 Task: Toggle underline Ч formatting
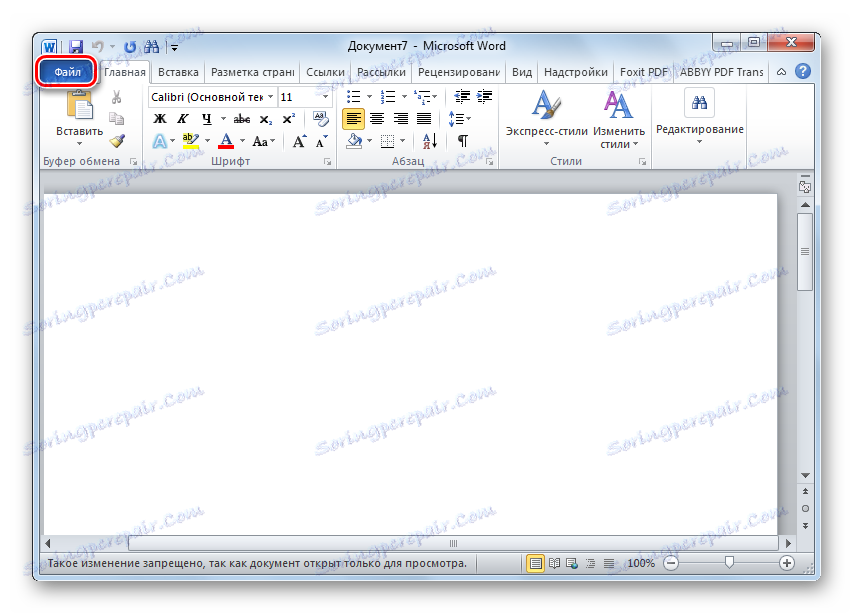tap(206, 119)
